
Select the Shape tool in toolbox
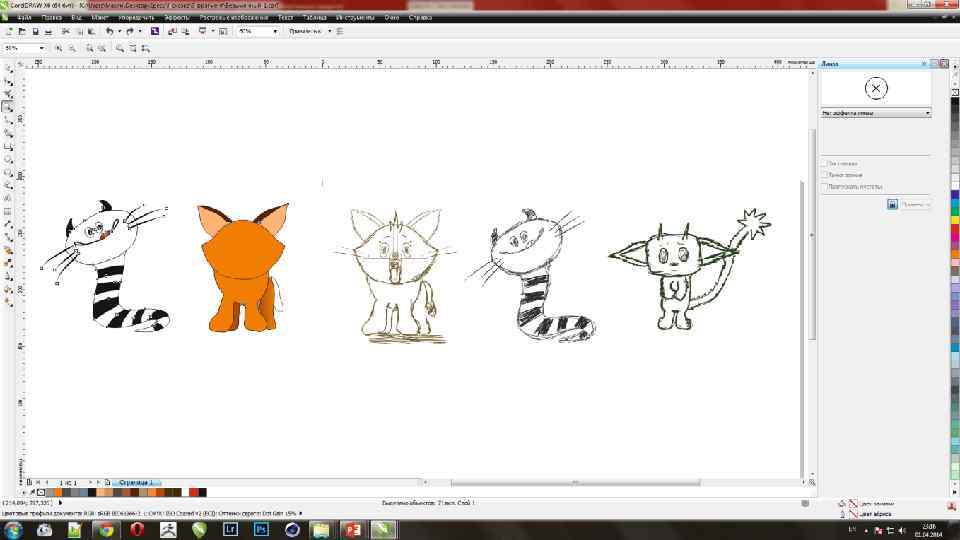click(9, 81)
